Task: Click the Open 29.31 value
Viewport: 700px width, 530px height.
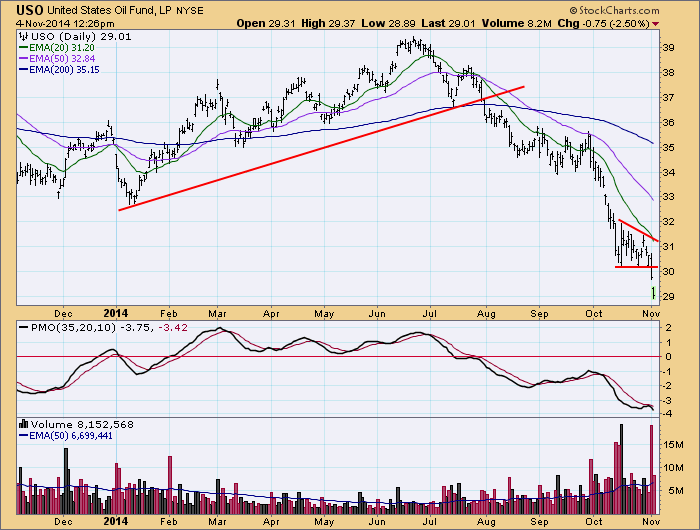Action: click(x=266, y=23)
